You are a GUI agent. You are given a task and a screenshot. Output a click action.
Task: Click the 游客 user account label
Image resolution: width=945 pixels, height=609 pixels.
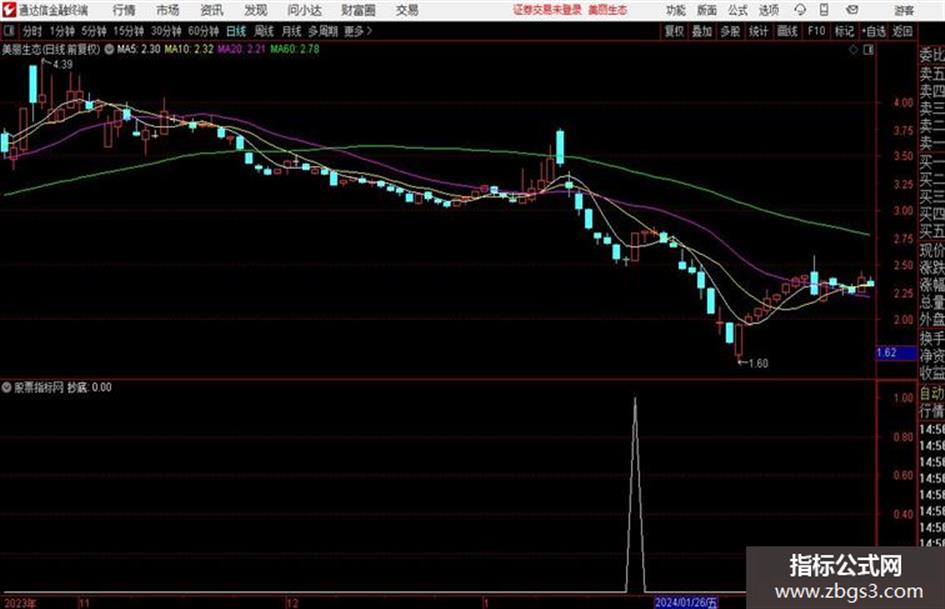(x=904, y=10)
